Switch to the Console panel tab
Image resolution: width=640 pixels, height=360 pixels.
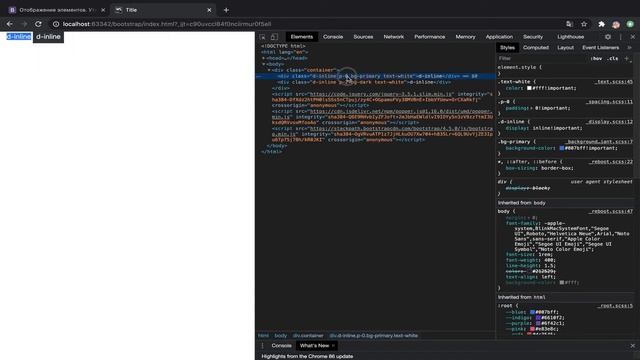[x=333, y=37]
